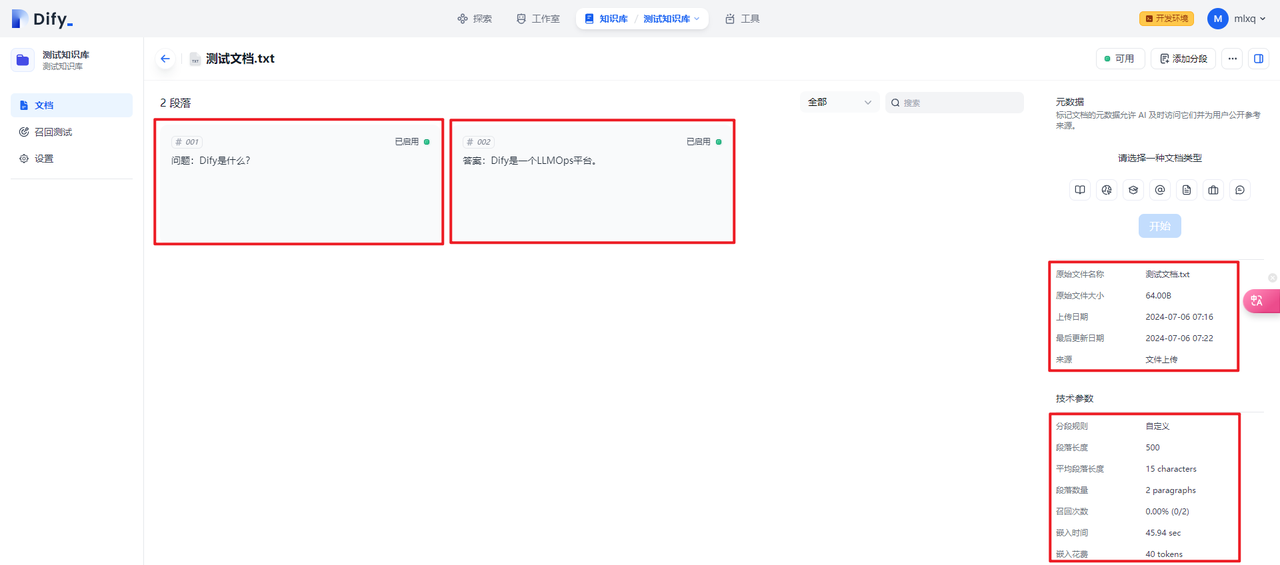The image size is (1280, 565).
Task: Click the 2 段落 count label
Action: 175,103
